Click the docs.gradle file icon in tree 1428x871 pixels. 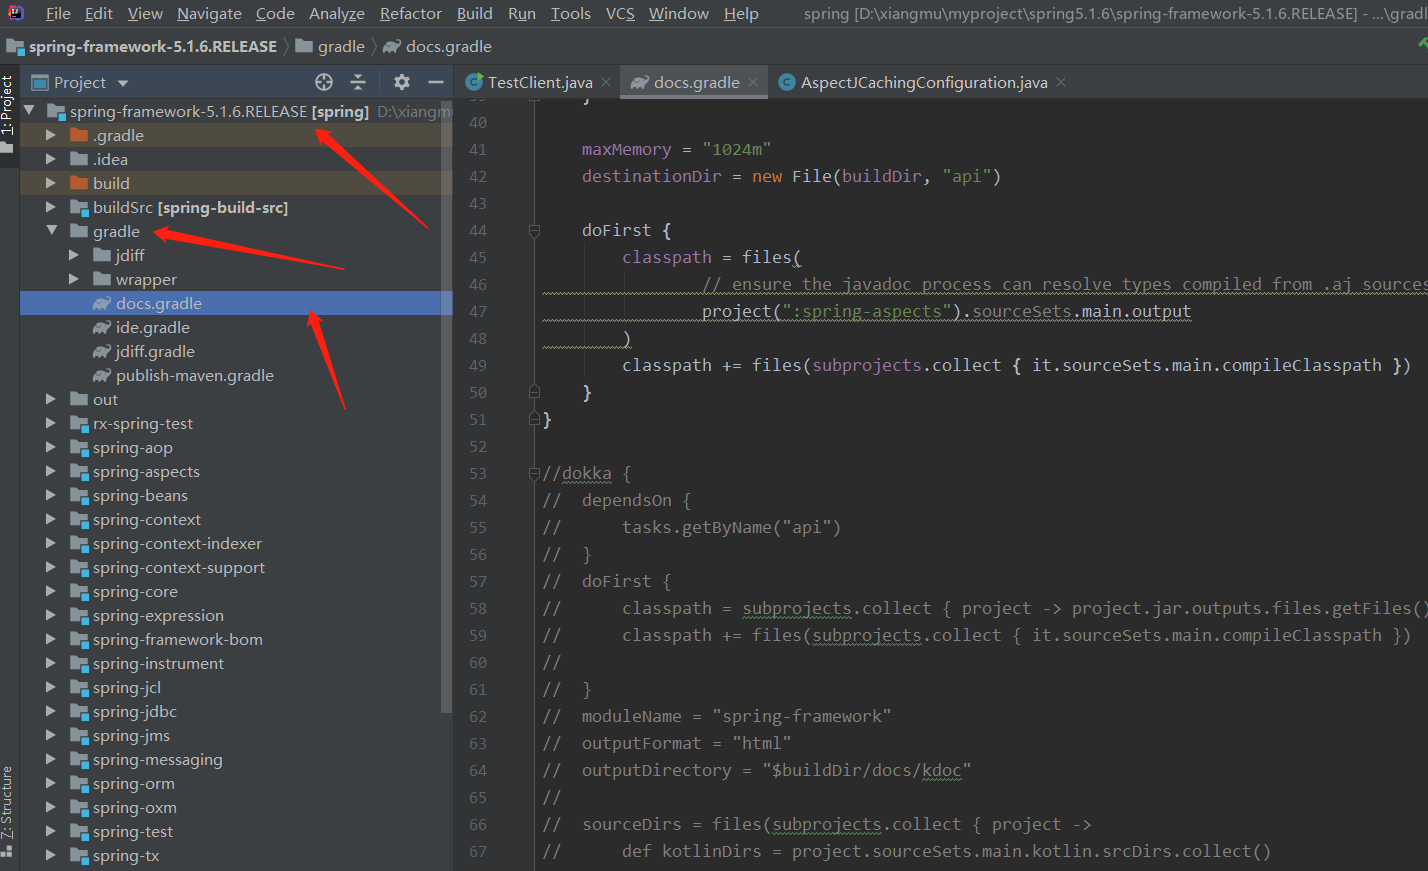click(x=102, y=303)
